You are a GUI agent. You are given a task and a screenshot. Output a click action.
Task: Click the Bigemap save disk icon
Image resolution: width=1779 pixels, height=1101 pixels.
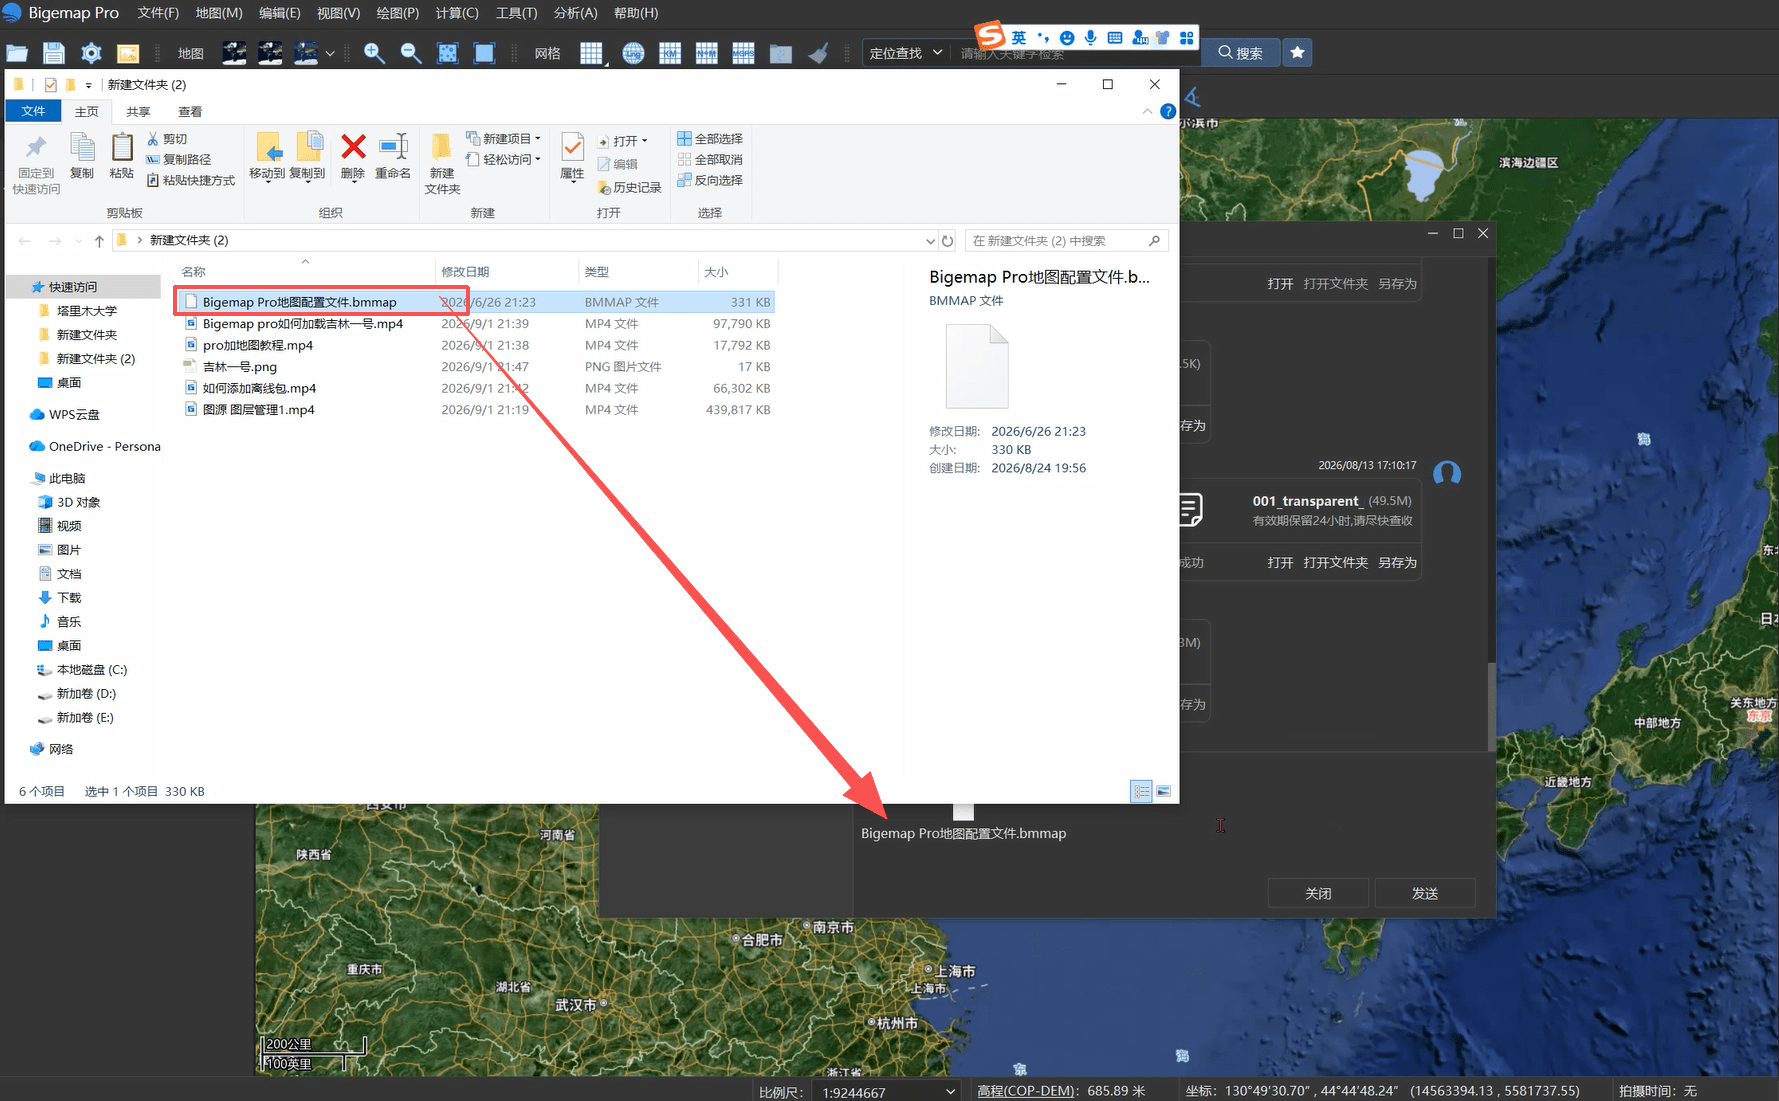[54, 53]
